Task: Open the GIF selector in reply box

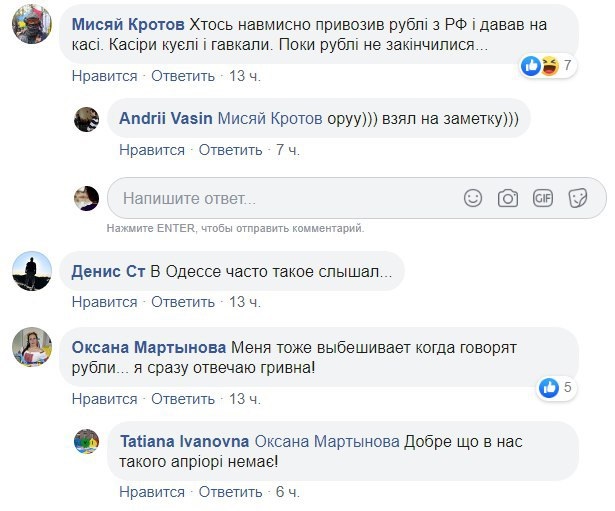Action: pyautogui.click(x=543, y=198)
